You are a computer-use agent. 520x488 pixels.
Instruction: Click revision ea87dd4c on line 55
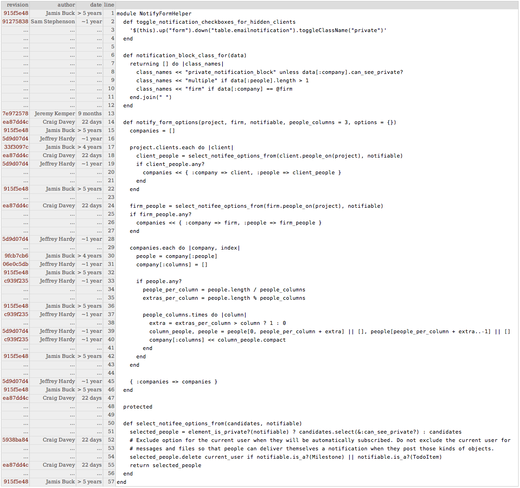(x=16, y=465)
